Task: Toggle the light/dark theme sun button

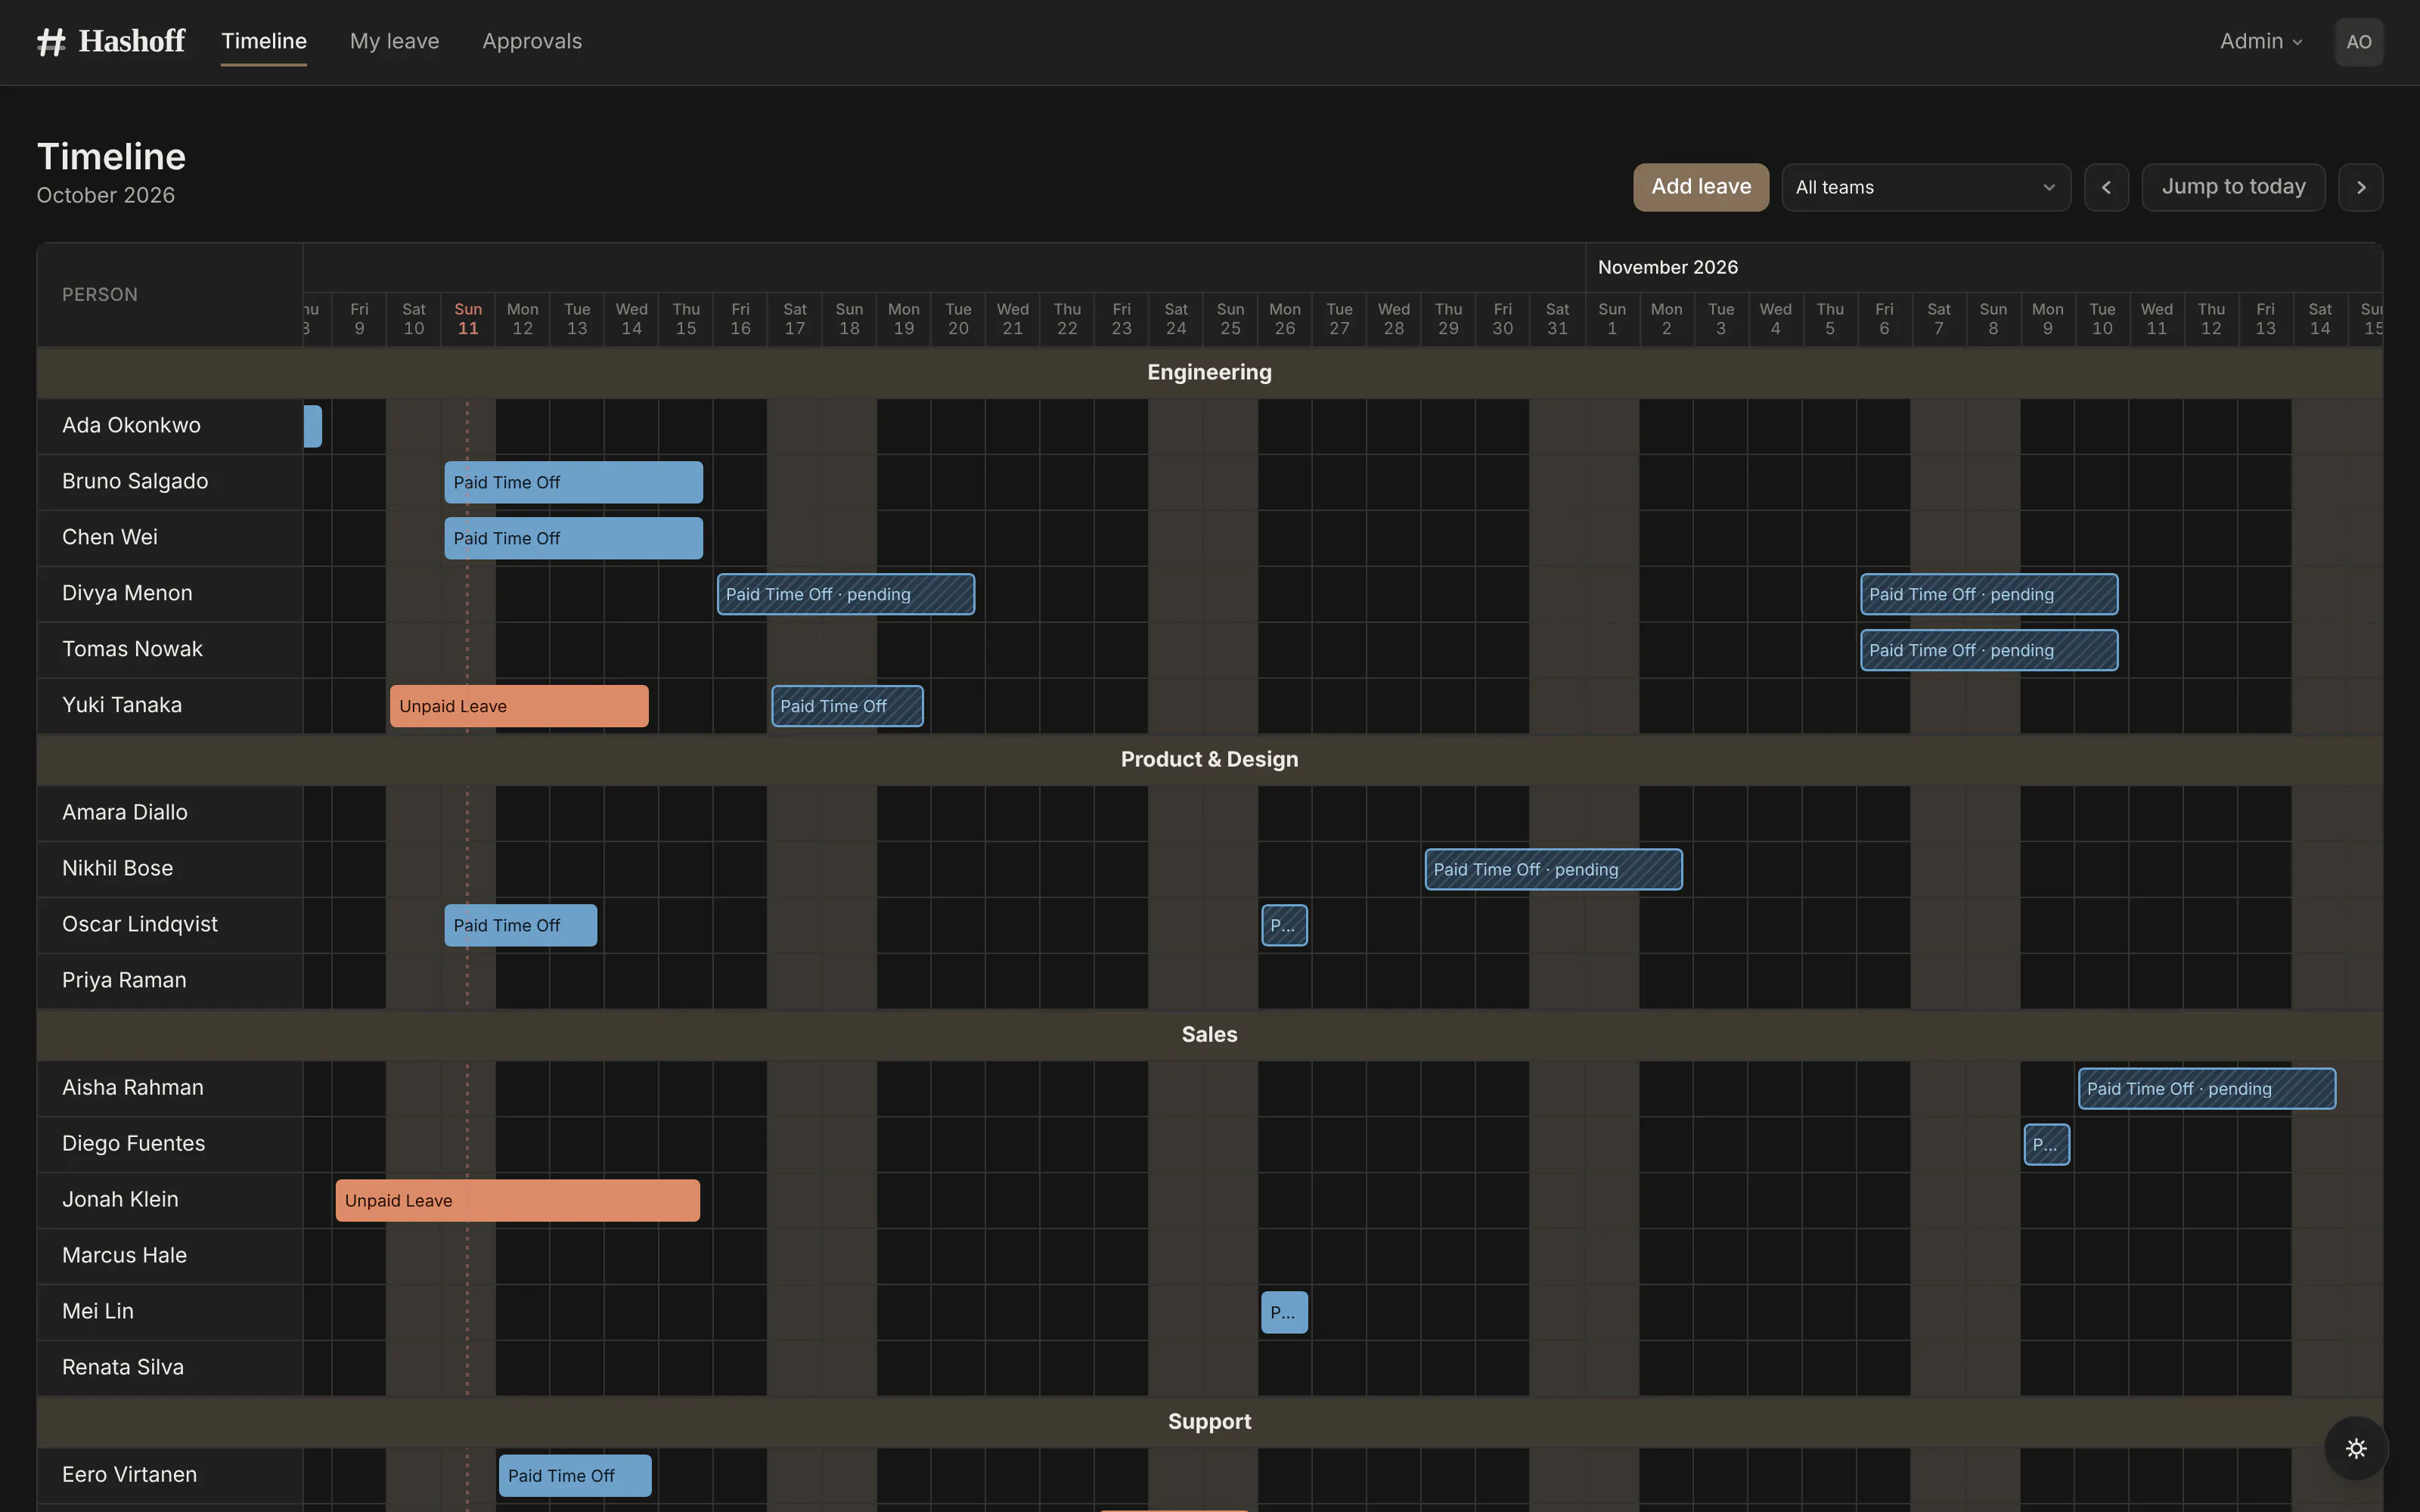Action: pyautogui.click(x=2356, y=1448)
